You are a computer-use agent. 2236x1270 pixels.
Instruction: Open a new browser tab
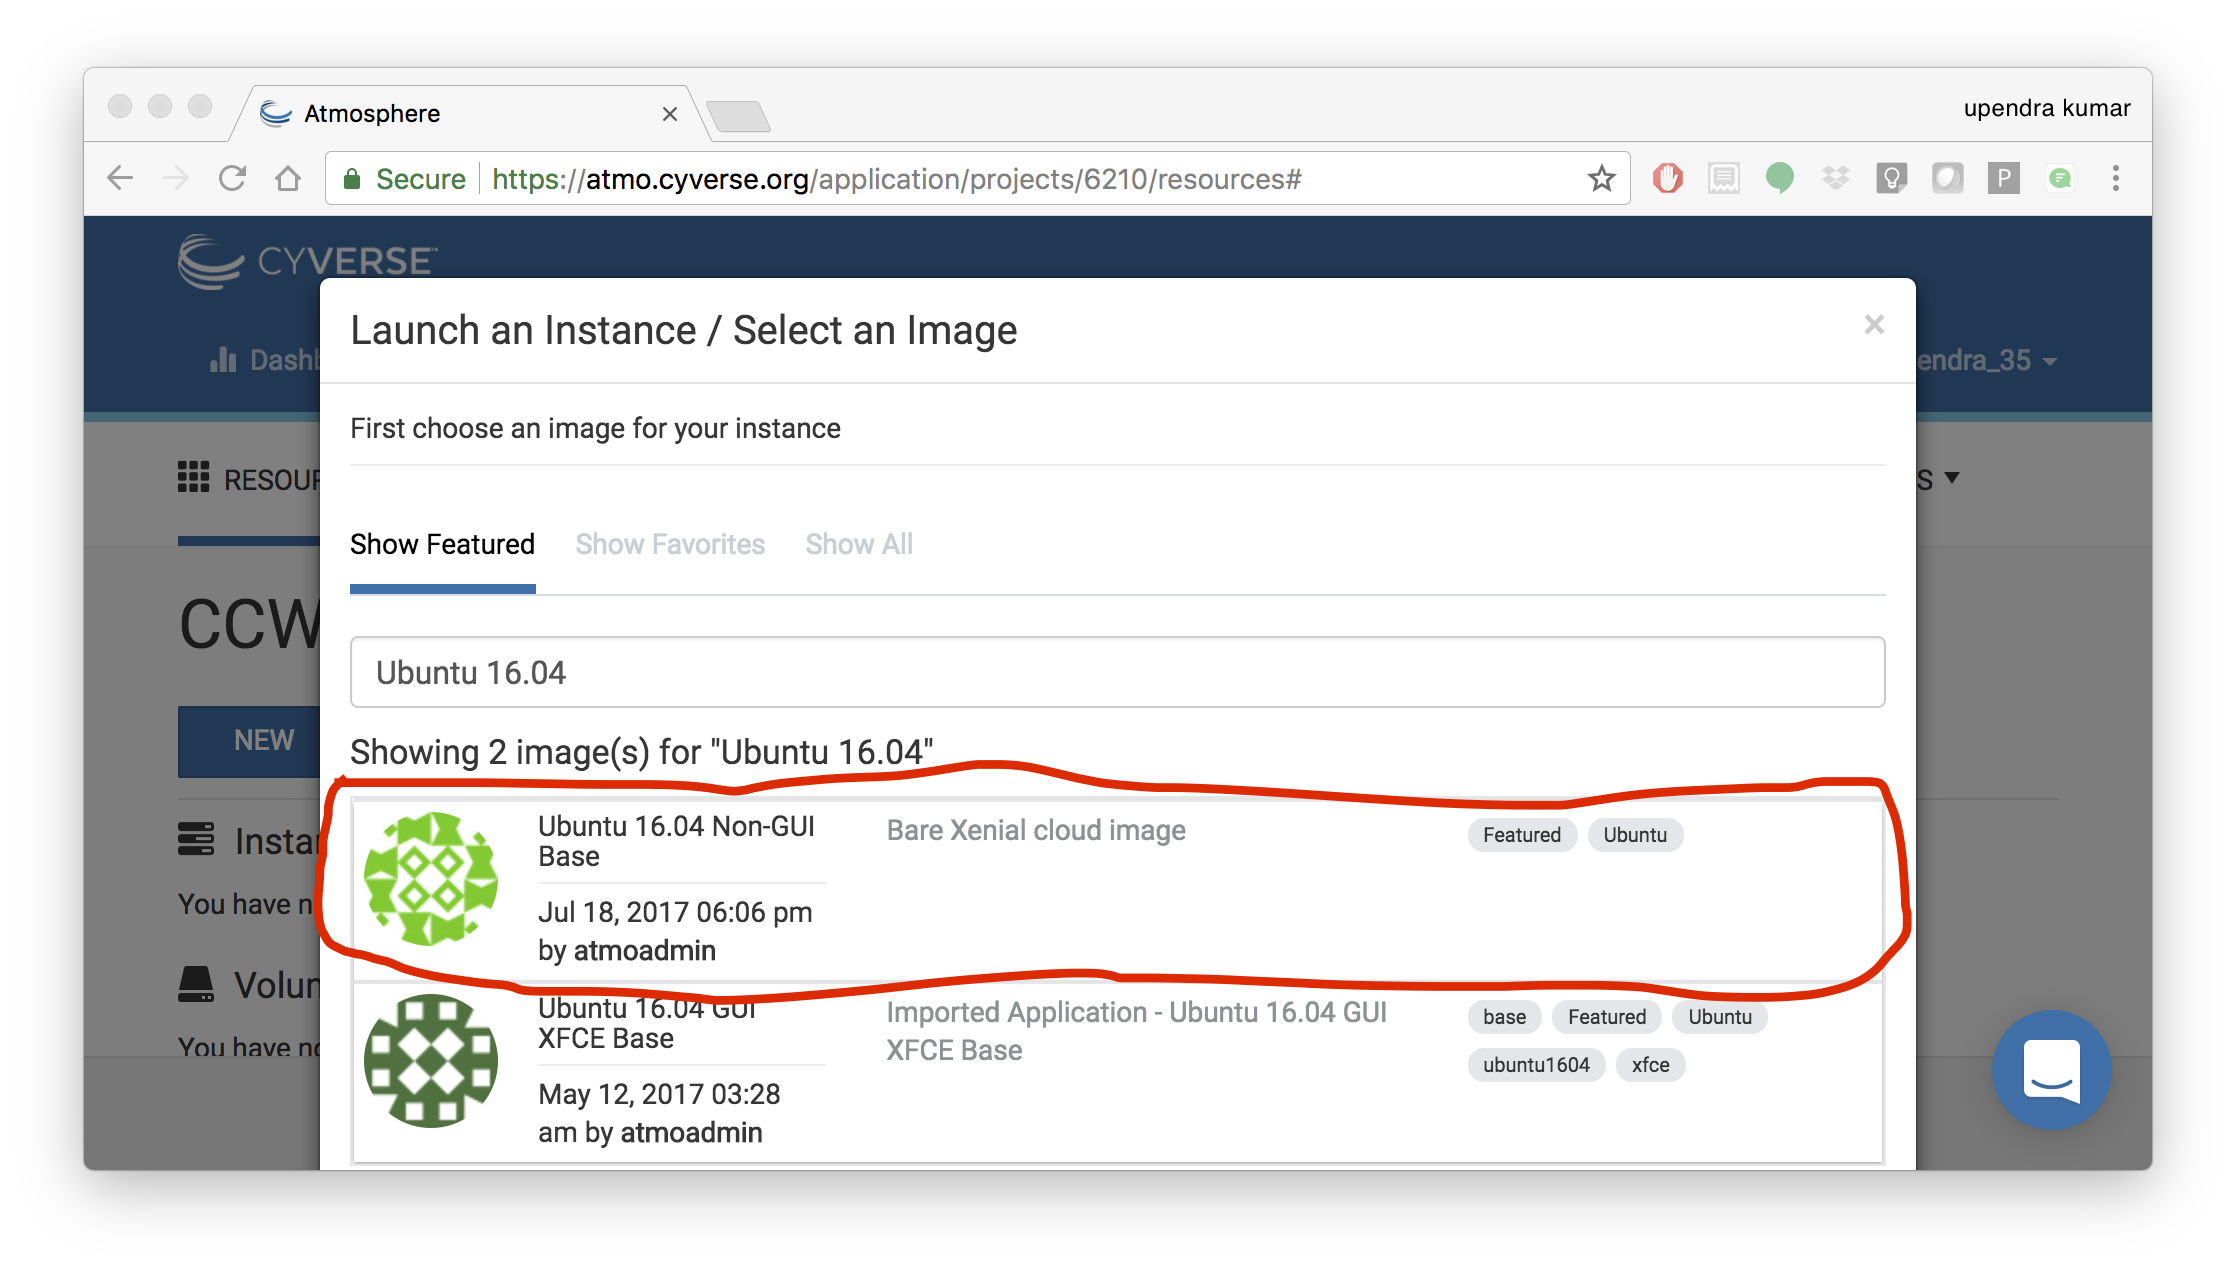[738, 116]
